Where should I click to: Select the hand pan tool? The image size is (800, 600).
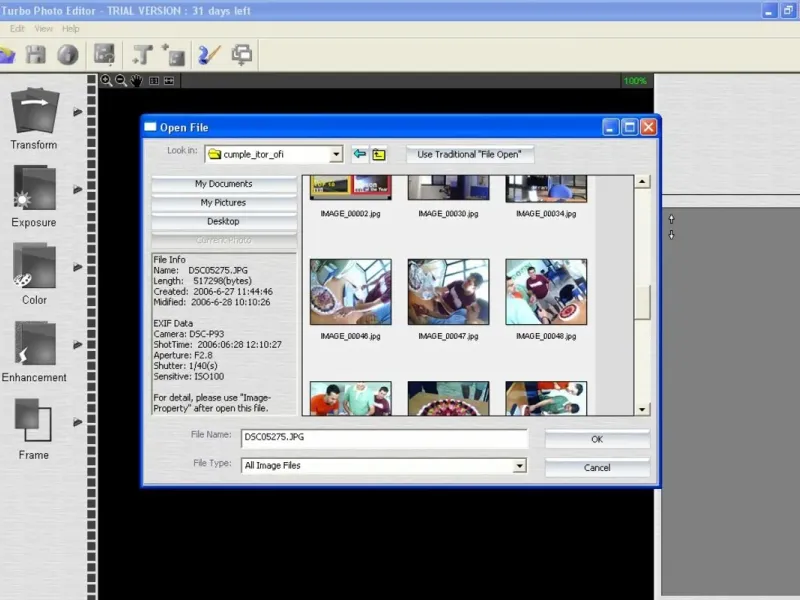point(137,80)
